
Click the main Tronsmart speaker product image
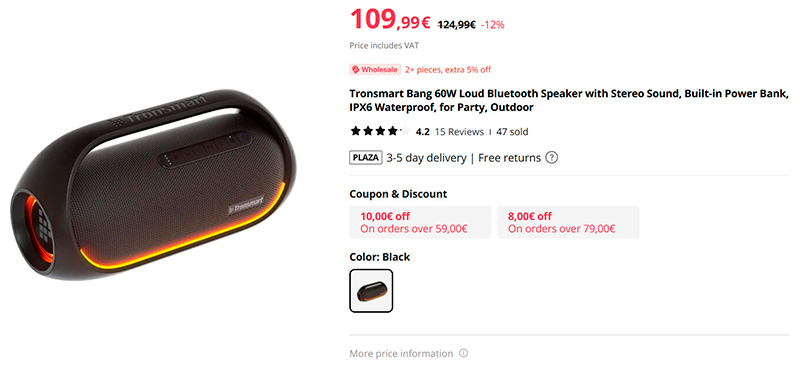(x=153, y=185)
